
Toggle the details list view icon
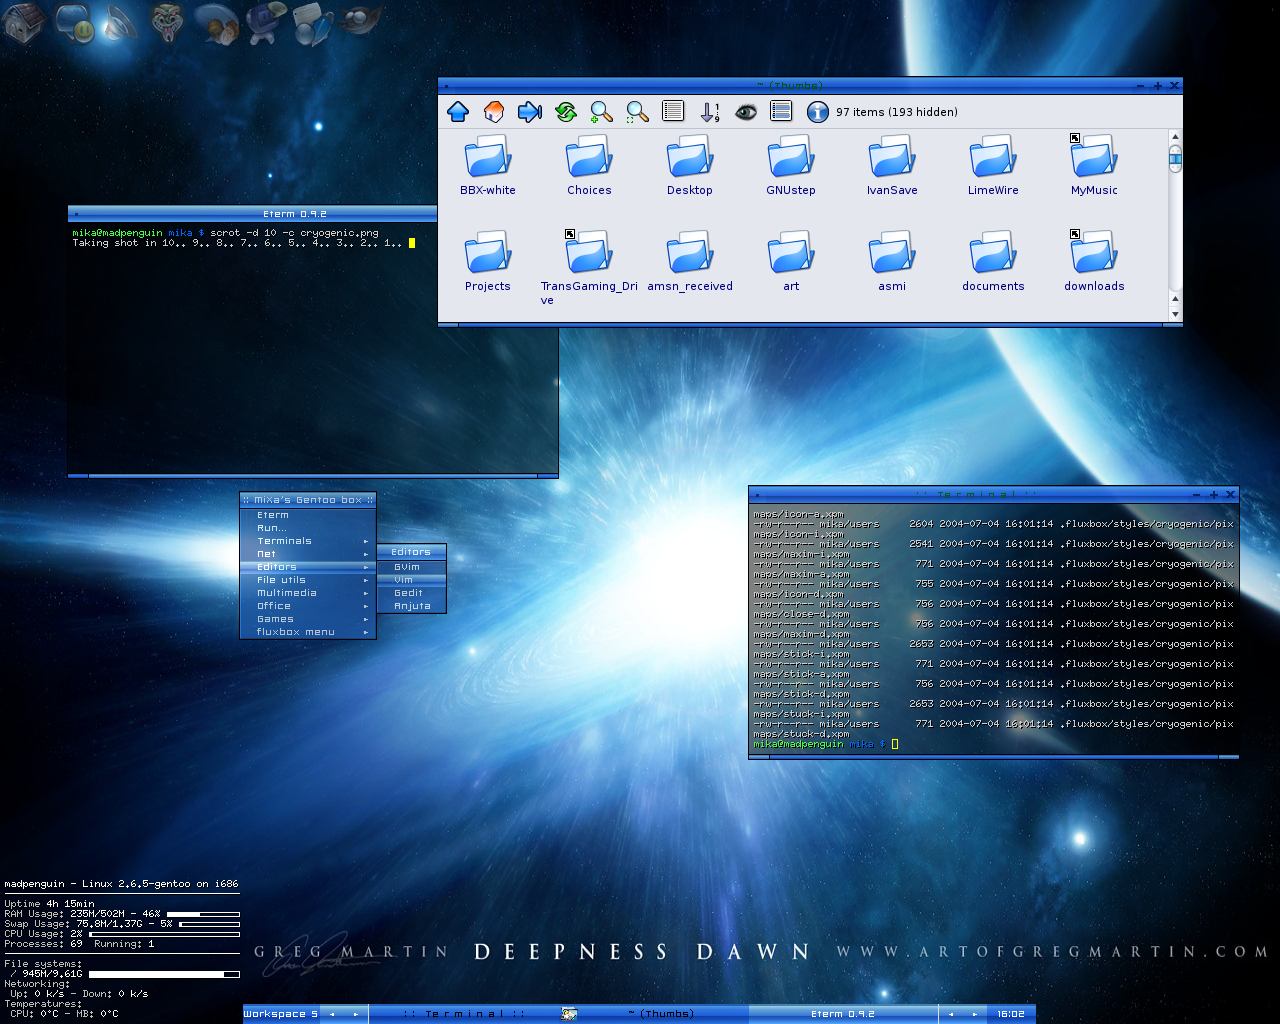click(673, 112)
